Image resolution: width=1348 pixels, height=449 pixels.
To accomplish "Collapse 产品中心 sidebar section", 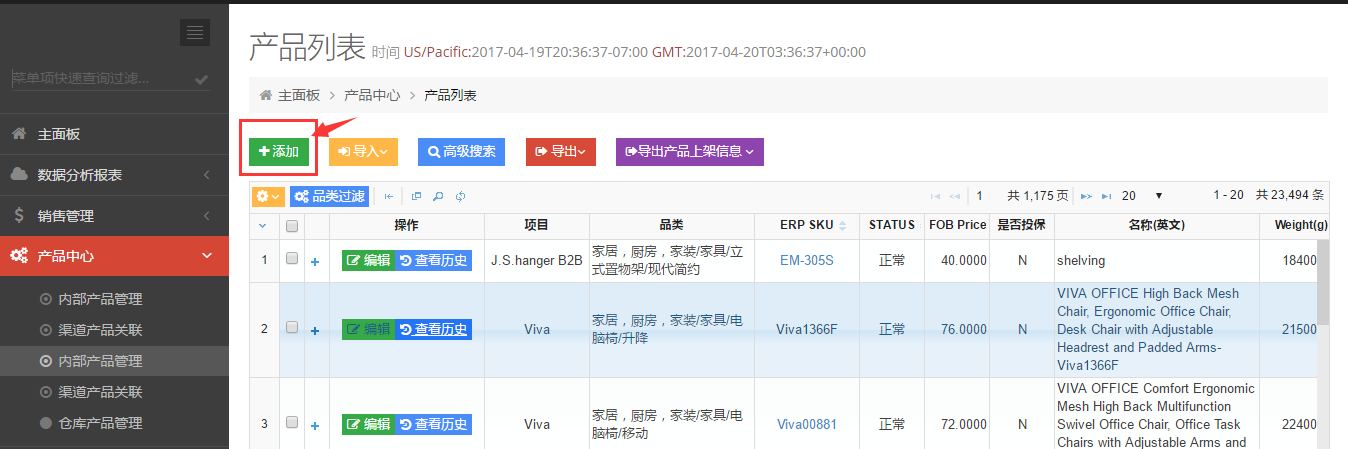I will [x=114, y=256].
